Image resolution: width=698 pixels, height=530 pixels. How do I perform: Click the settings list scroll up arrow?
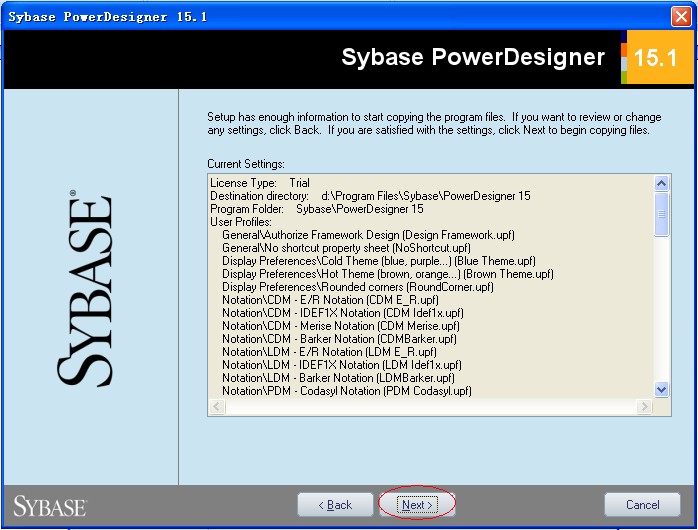[662, 183]
